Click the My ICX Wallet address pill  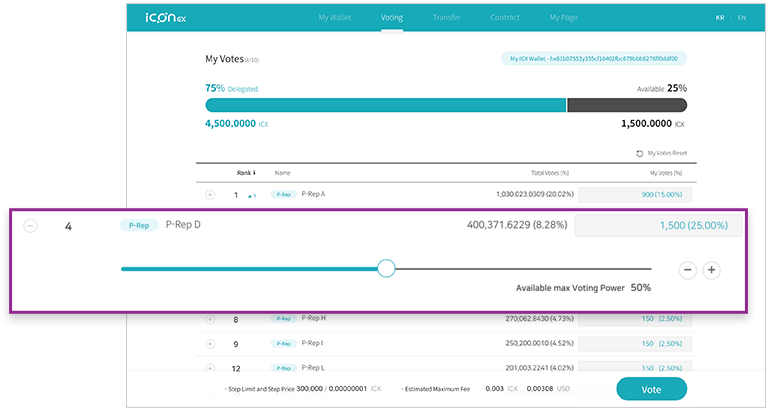(594, 59)
